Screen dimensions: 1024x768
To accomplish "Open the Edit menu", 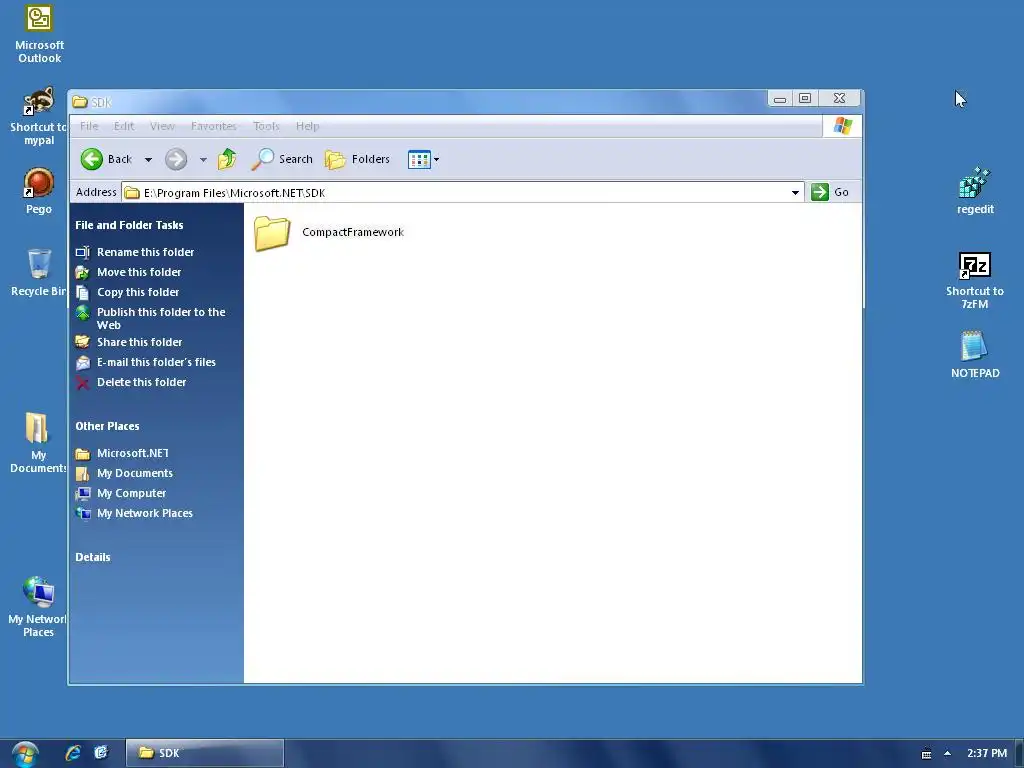I will point(123,126).
